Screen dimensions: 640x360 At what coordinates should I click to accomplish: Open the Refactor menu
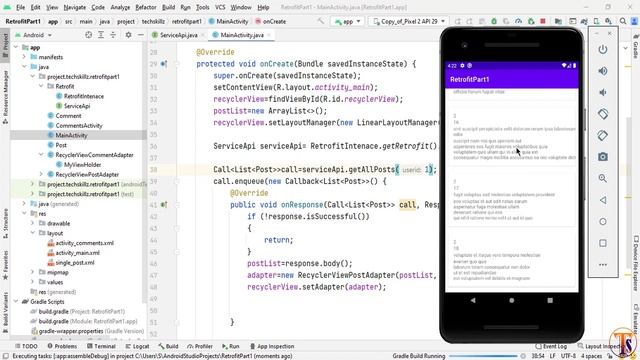tap(146, 7)
